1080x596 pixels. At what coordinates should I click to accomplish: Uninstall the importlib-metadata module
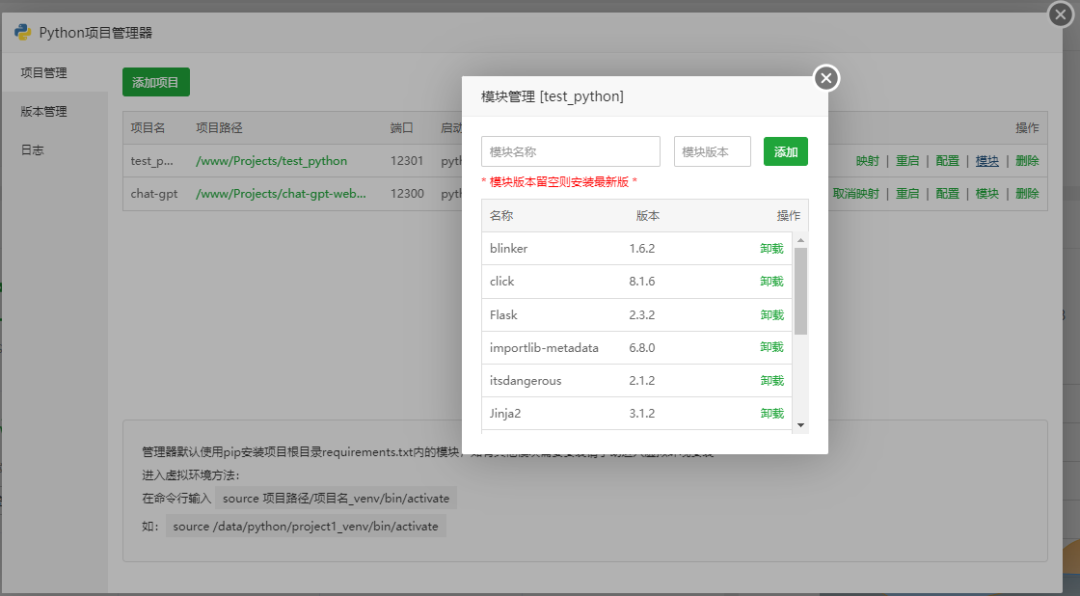click(771, 347)
